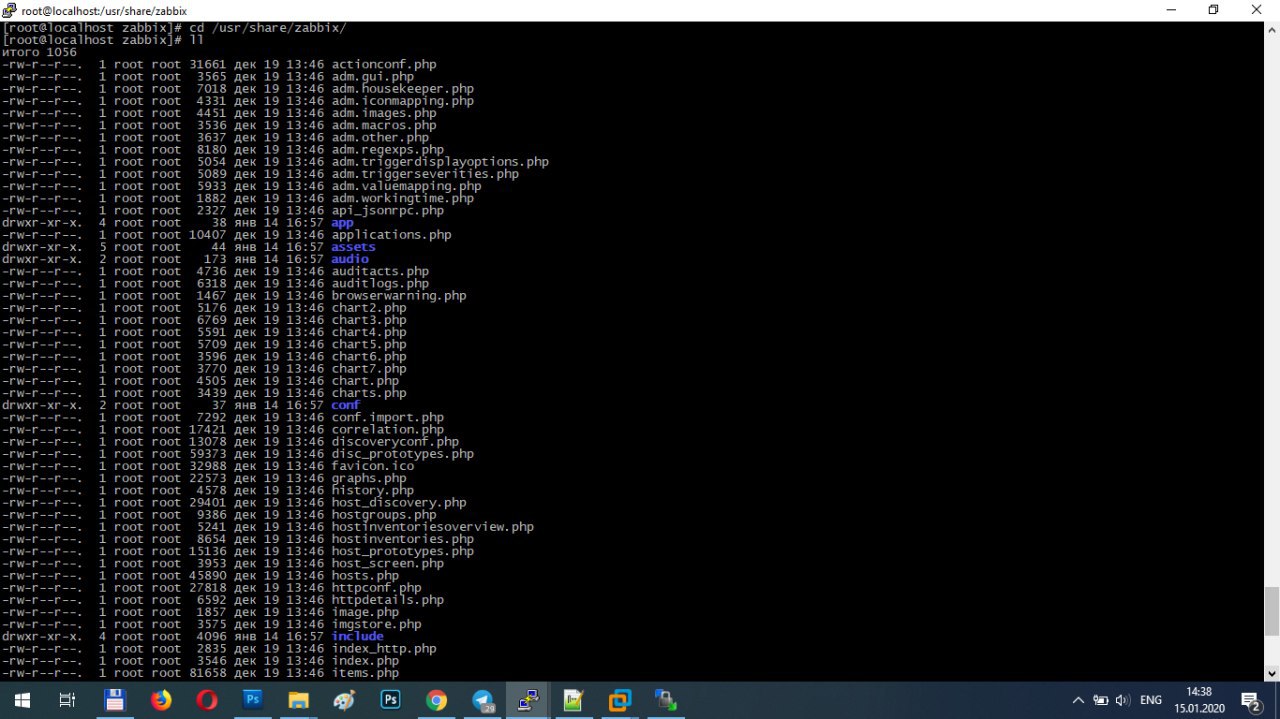This screenshot has height=719, width=1280.
Task: Open Task View from the taskbar
Action: pos(67,700)
